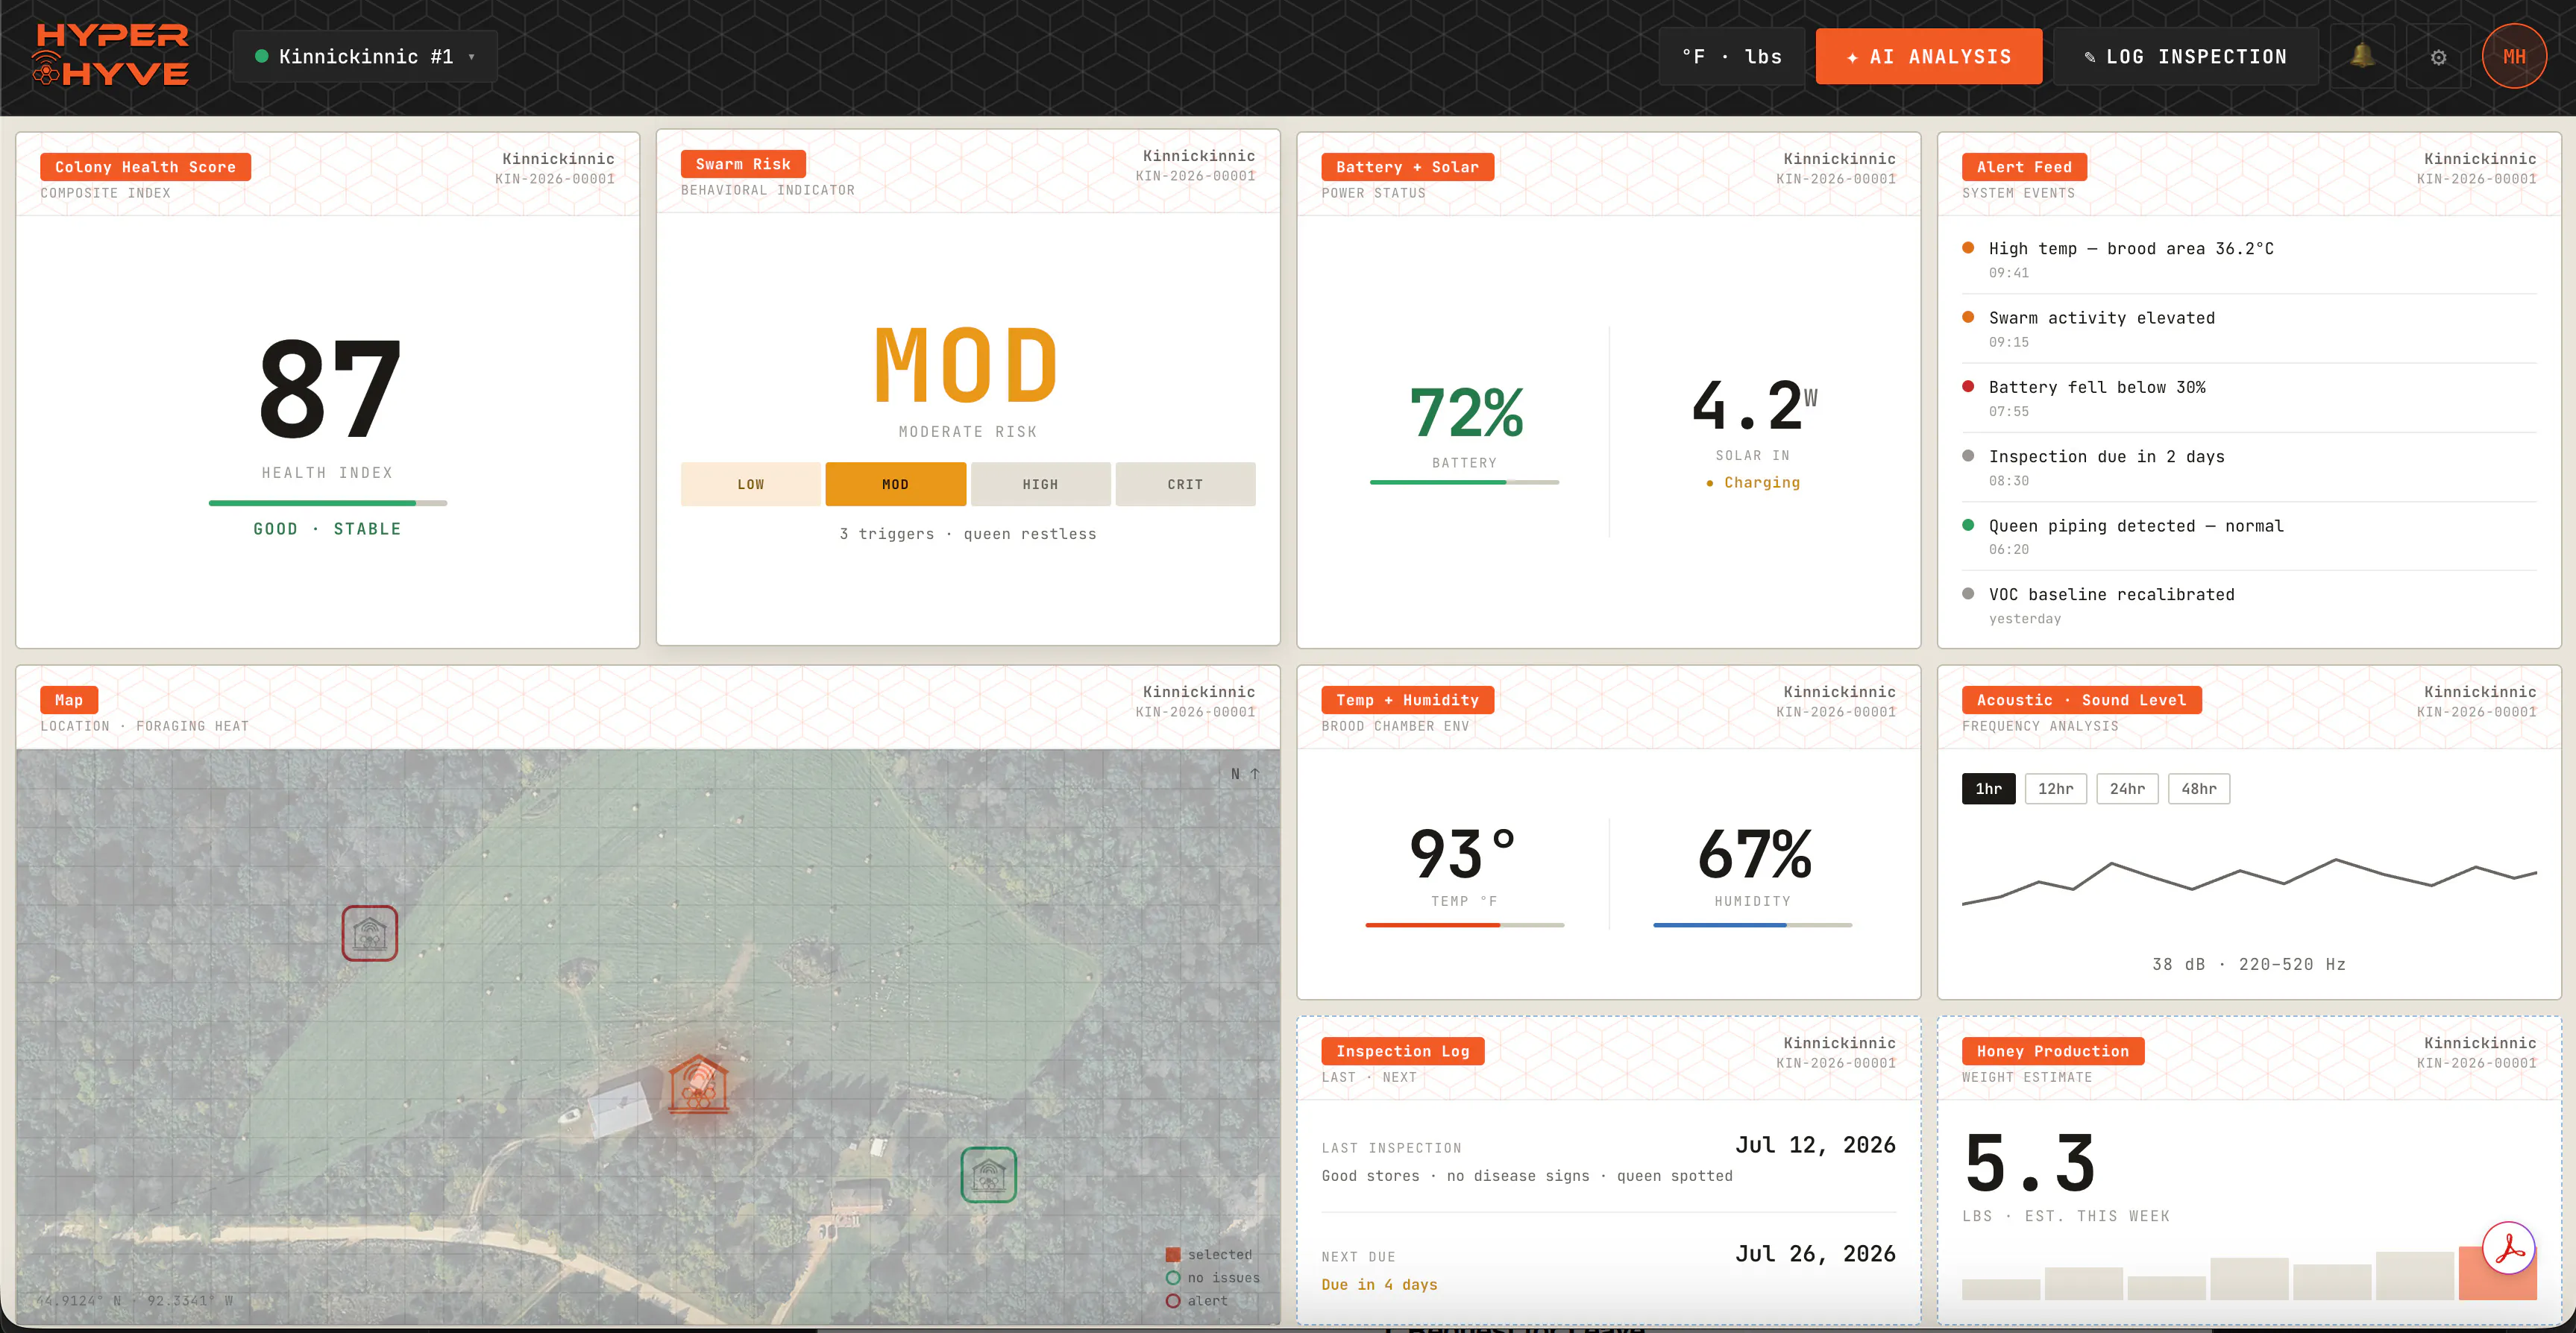Image resolution: width=2576 pixels, height=1333 pixels.
Task: Switch acoustic range to 12hr
Action: (2056, 789)
